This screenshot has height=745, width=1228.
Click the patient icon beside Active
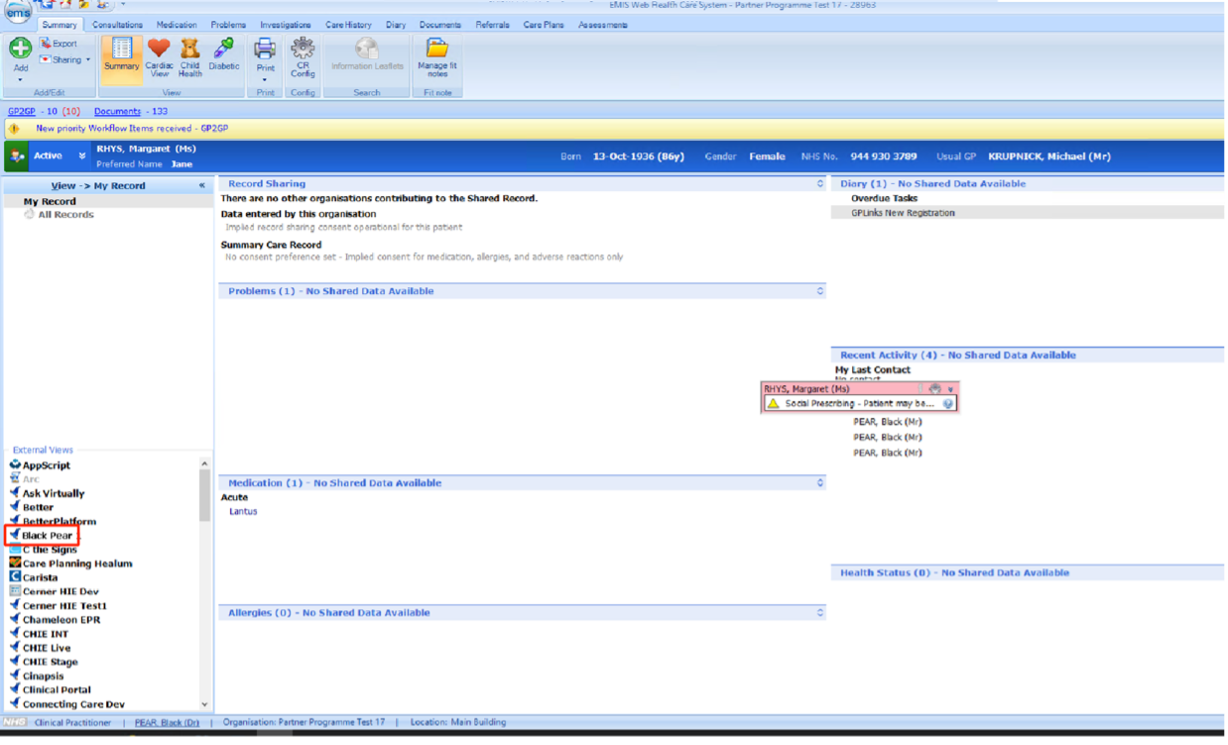click(17, 156)
